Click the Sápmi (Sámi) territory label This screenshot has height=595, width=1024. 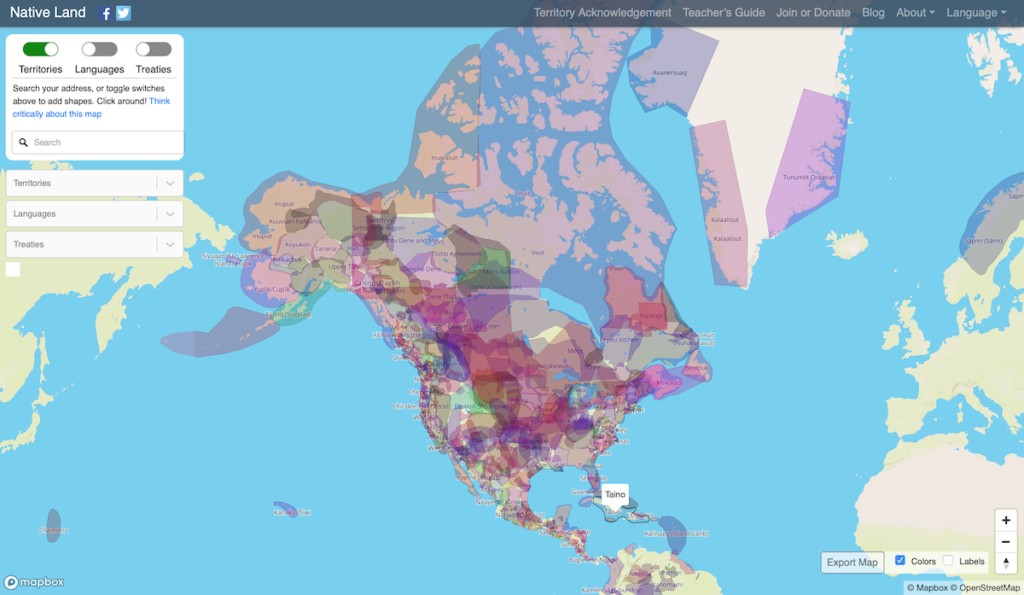pyautogui.click(x=984, y=241)
